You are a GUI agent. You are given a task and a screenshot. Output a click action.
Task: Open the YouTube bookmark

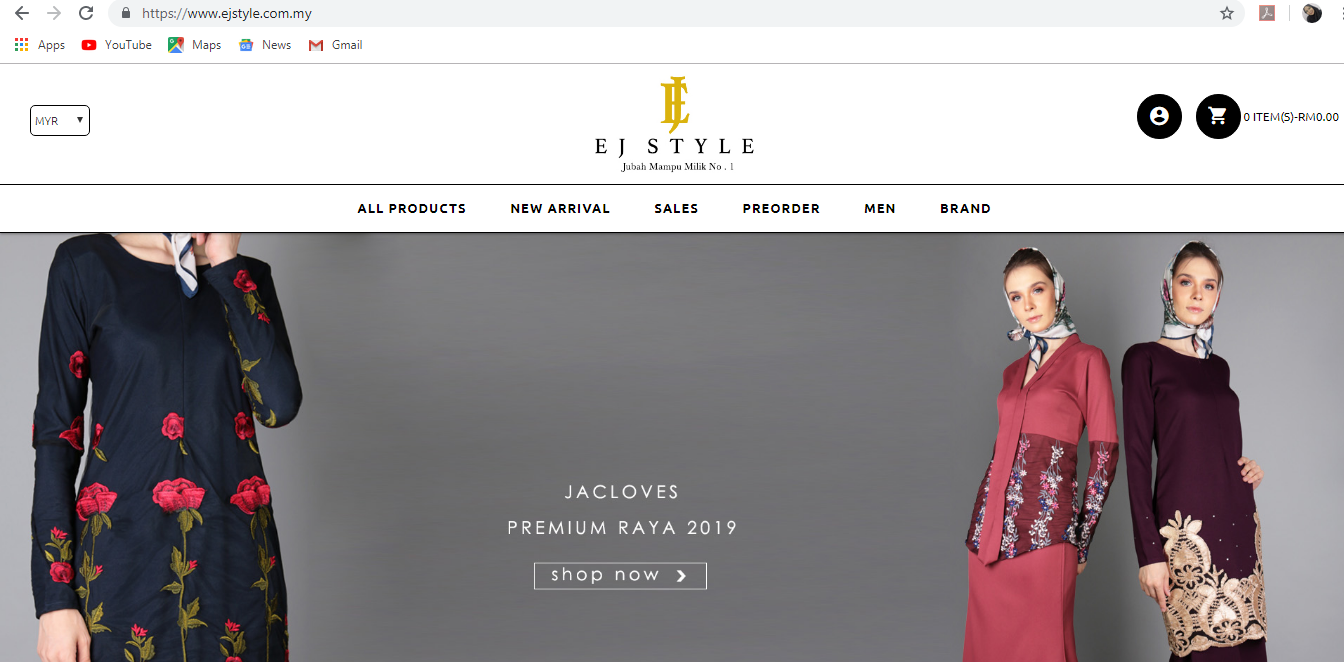click(x=117, y=45)
